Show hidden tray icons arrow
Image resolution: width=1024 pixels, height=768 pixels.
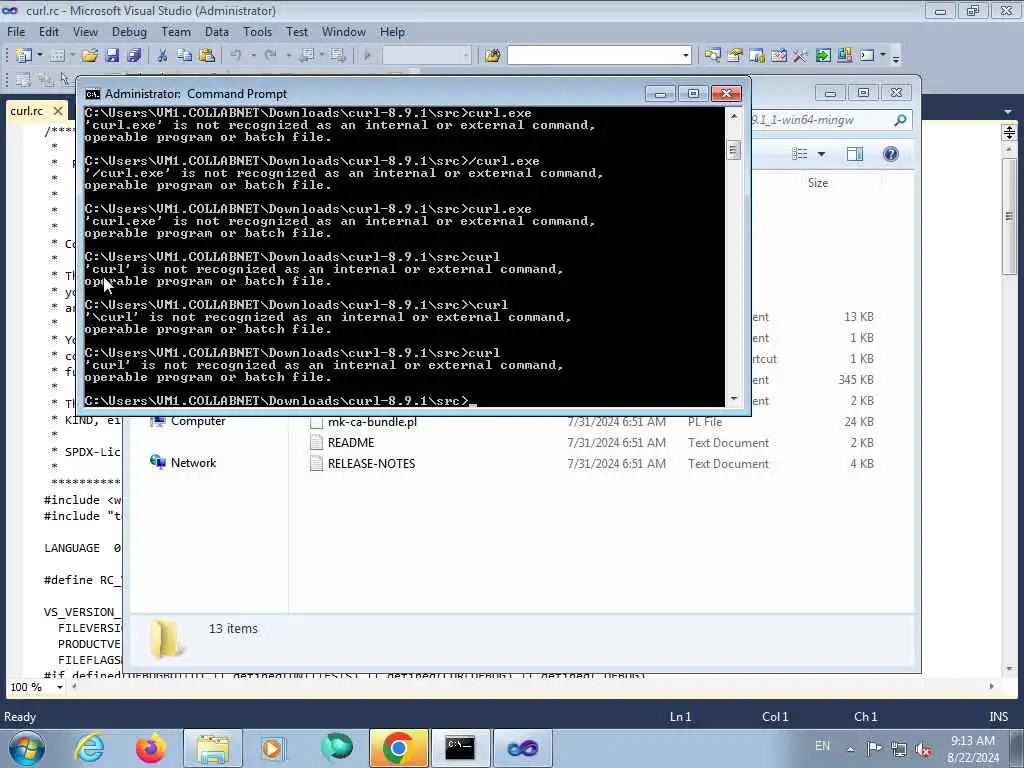point(850,749)
